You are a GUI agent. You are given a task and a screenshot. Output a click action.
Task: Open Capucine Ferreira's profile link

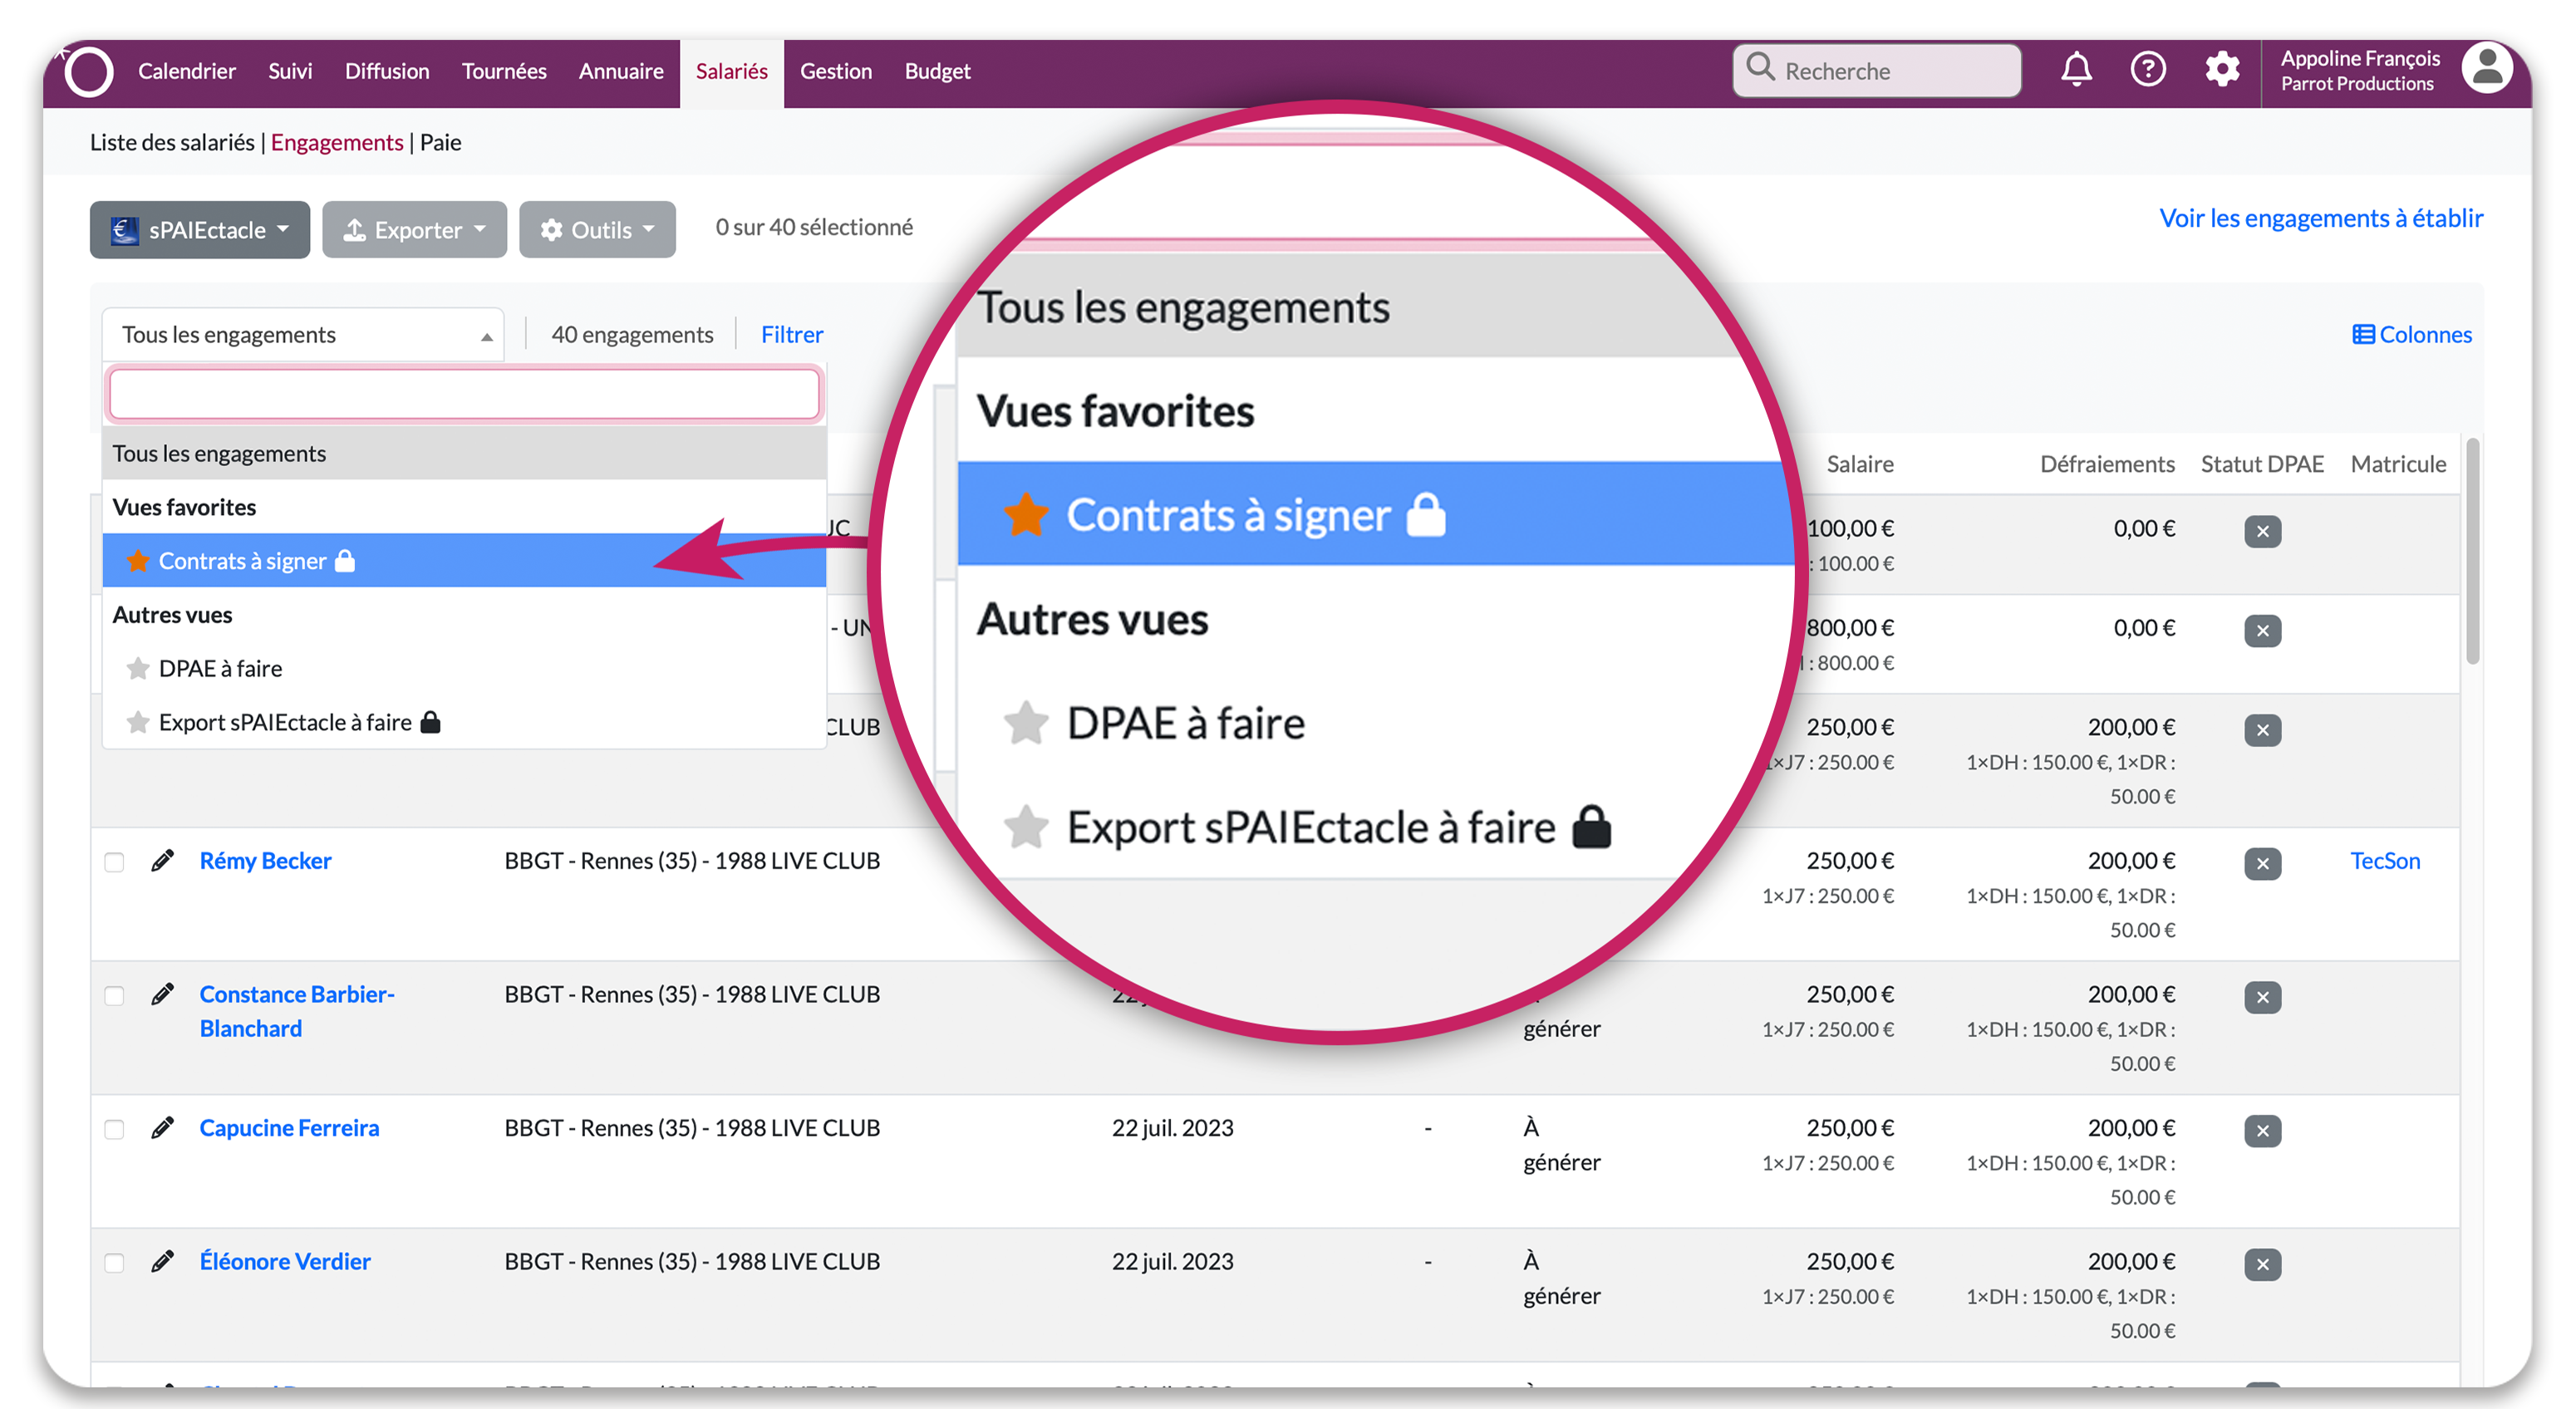[289, 1128]
